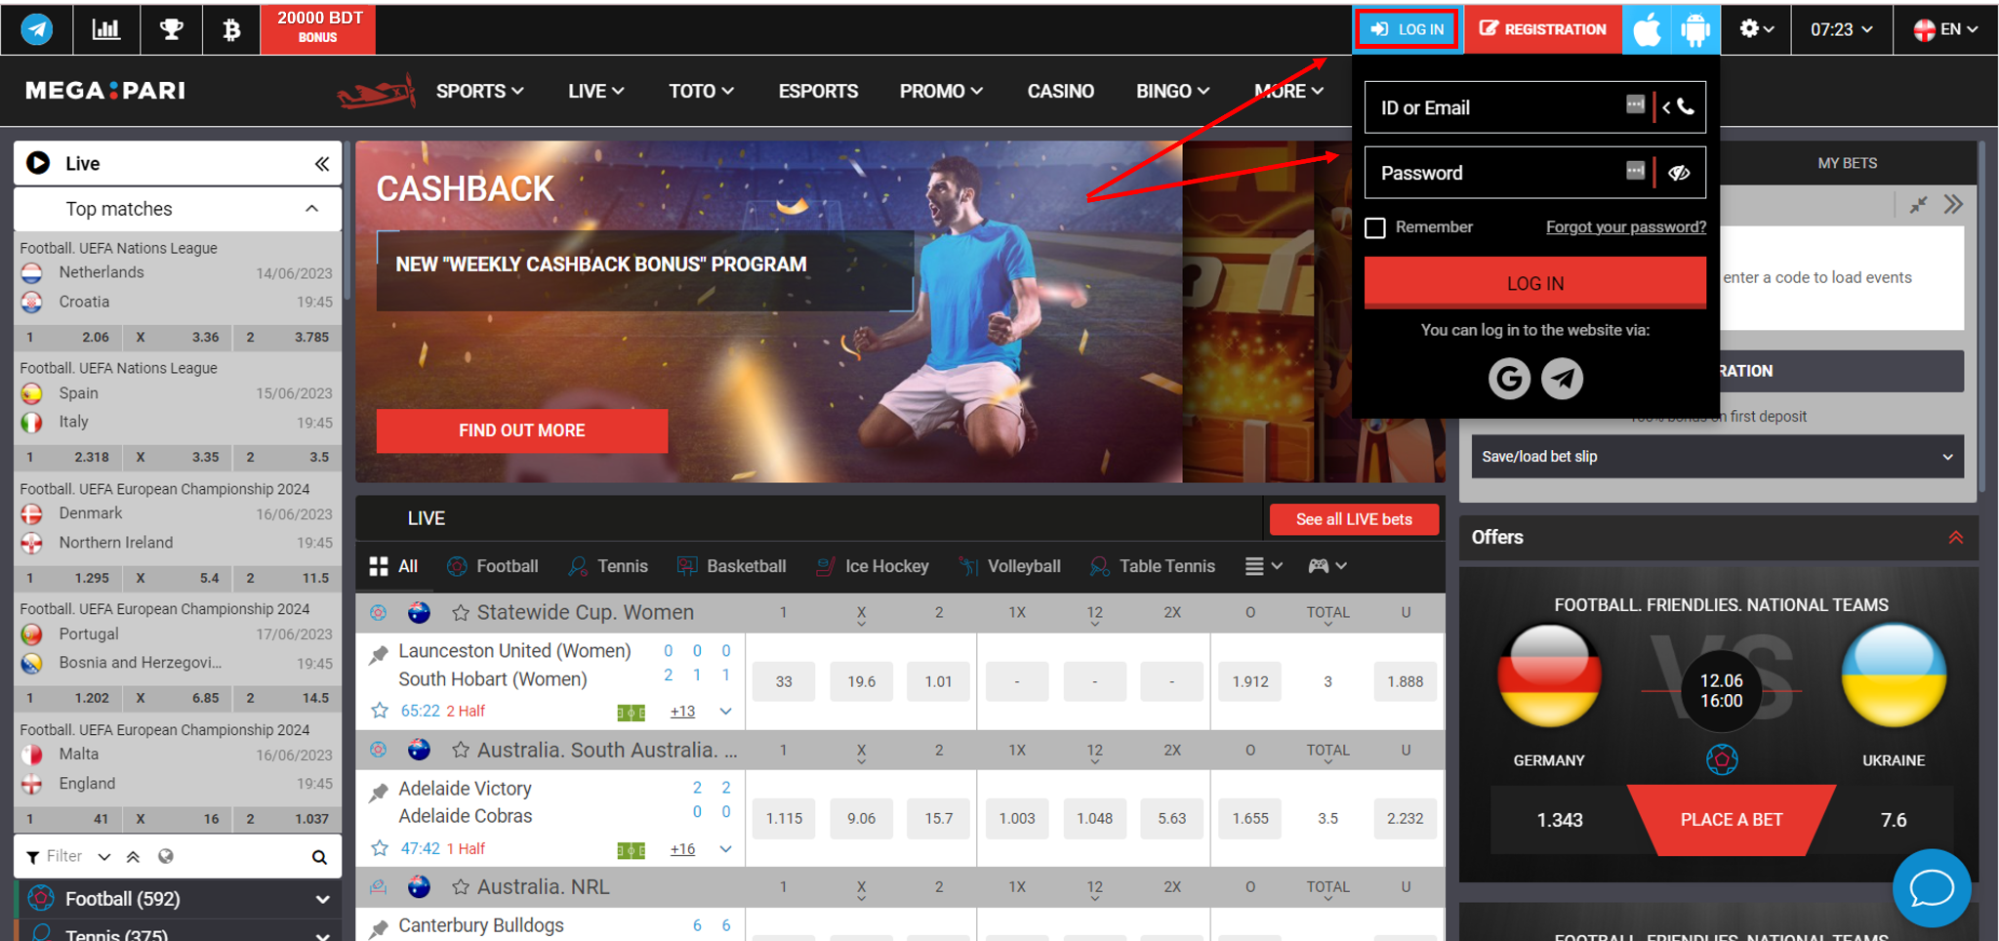Open the Telegram channel icon in top bar

[37, 29]
